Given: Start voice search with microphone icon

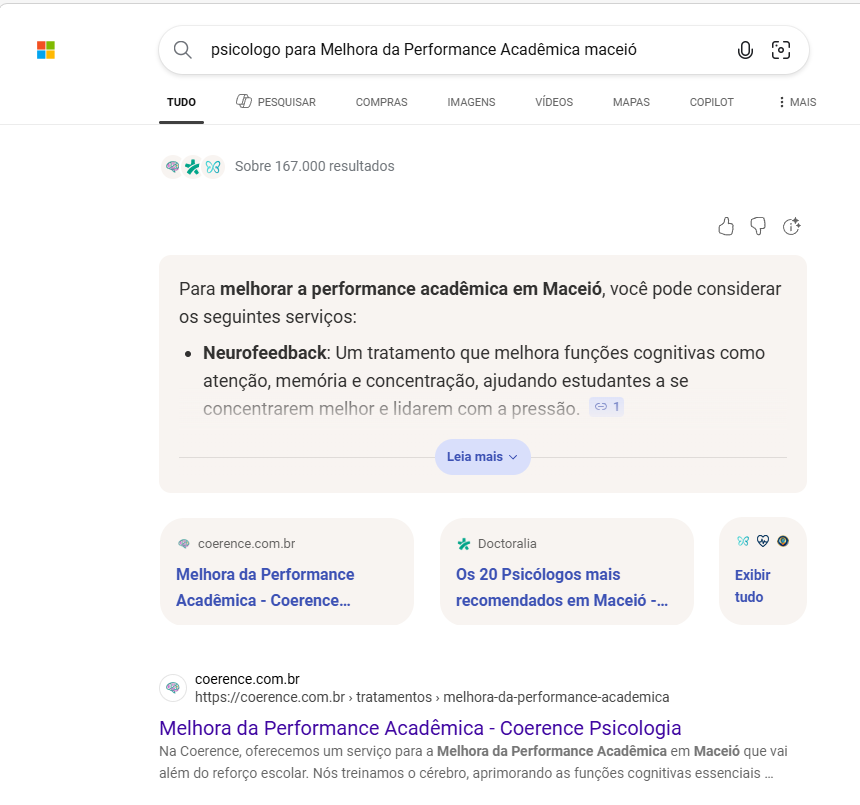Looking at the screenshot, I should pos(745,50).
